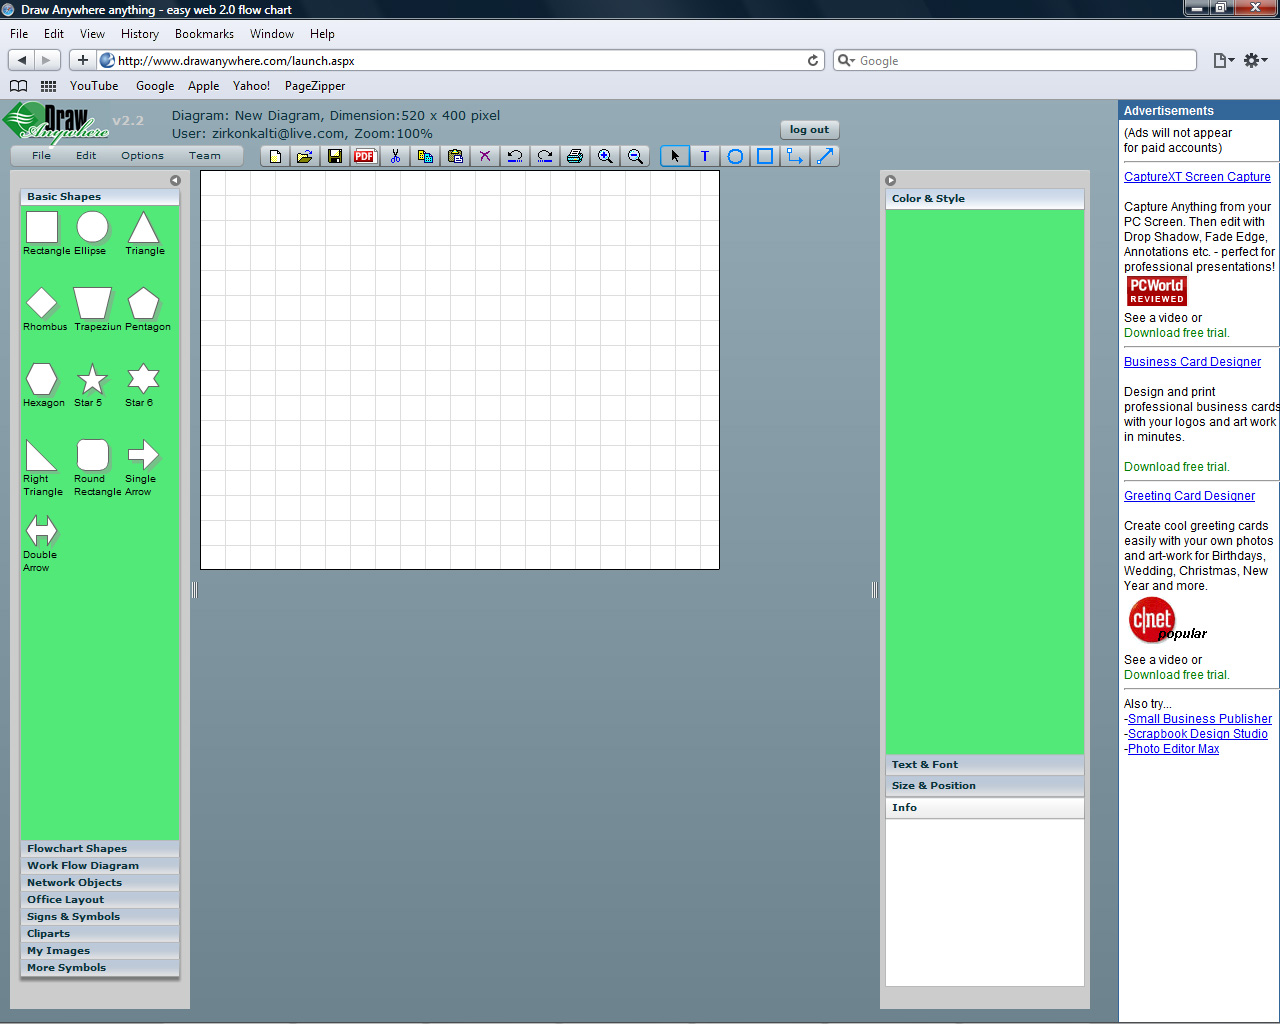Zoom in with the magnifier plus icon

[605, 156]
